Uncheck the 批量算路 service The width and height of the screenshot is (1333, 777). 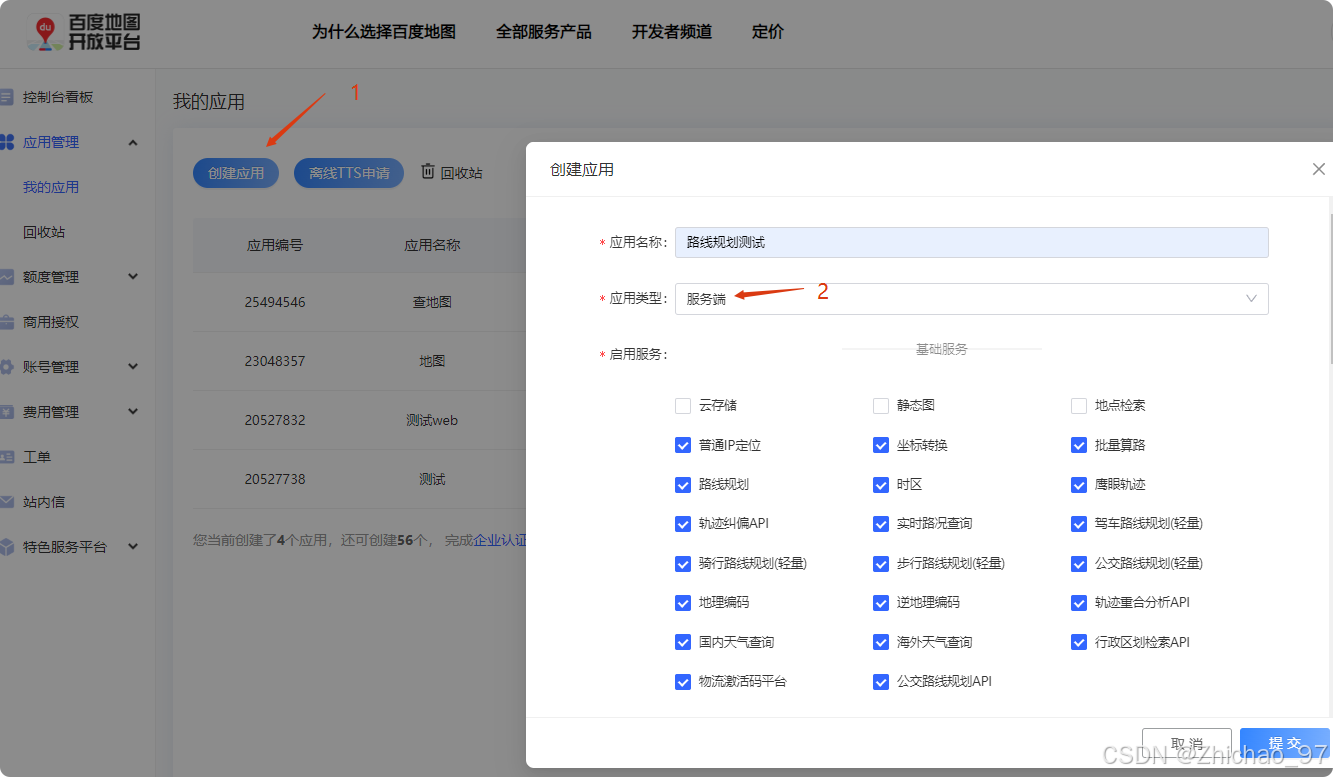tap(1079, 445)
